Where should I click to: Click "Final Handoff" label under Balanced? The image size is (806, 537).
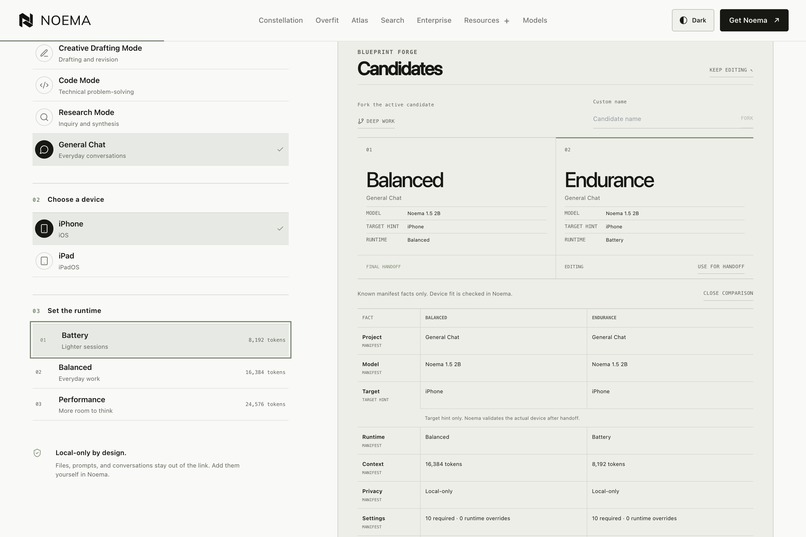coord(383,267)
